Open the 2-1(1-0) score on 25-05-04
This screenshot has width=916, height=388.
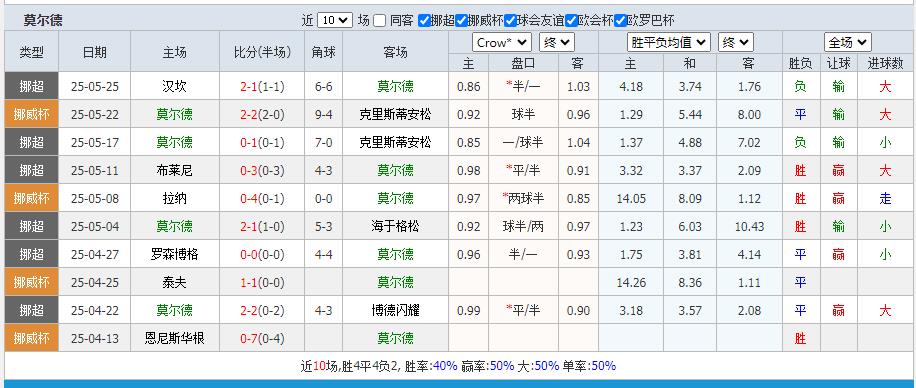(262, 226)
